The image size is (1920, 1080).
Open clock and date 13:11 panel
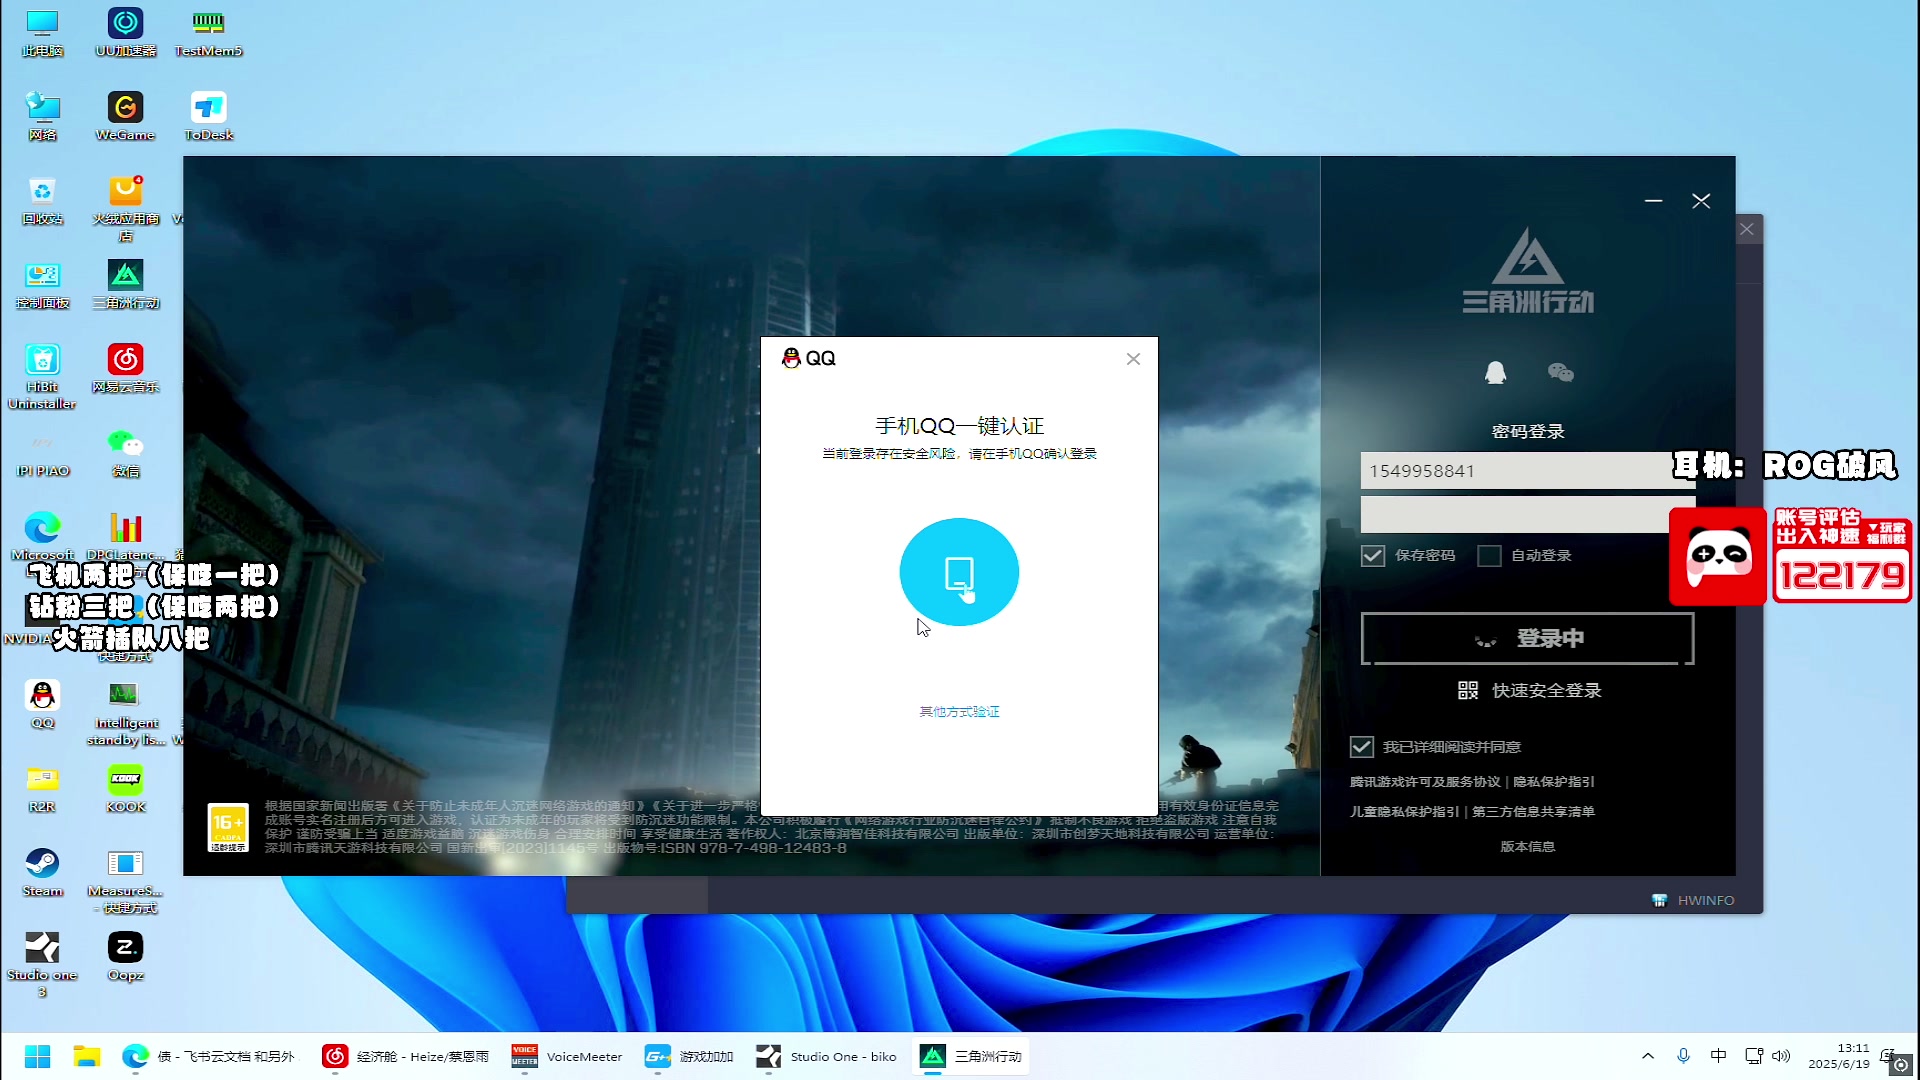1838,1056
